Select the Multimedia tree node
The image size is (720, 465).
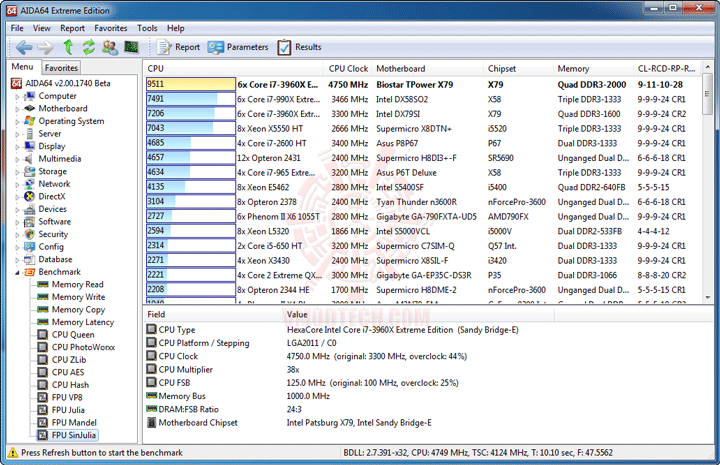[x=60, y=159]
